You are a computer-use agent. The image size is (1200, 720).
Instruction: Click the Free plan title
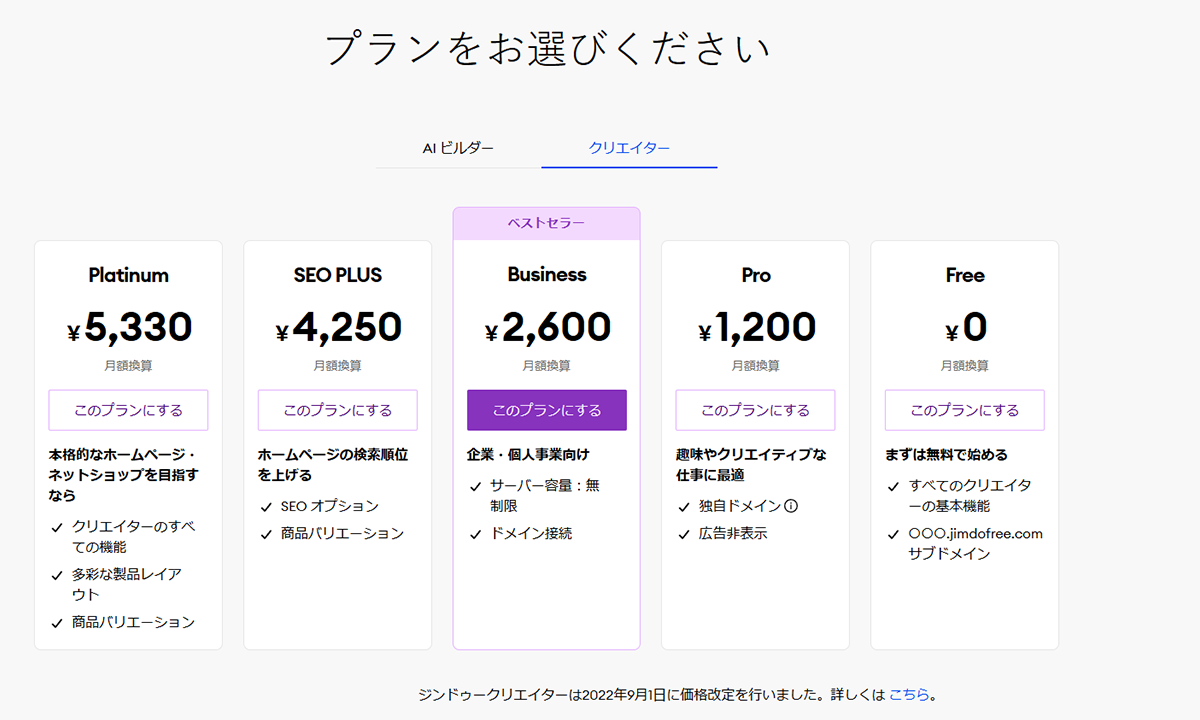click(965, 275)
